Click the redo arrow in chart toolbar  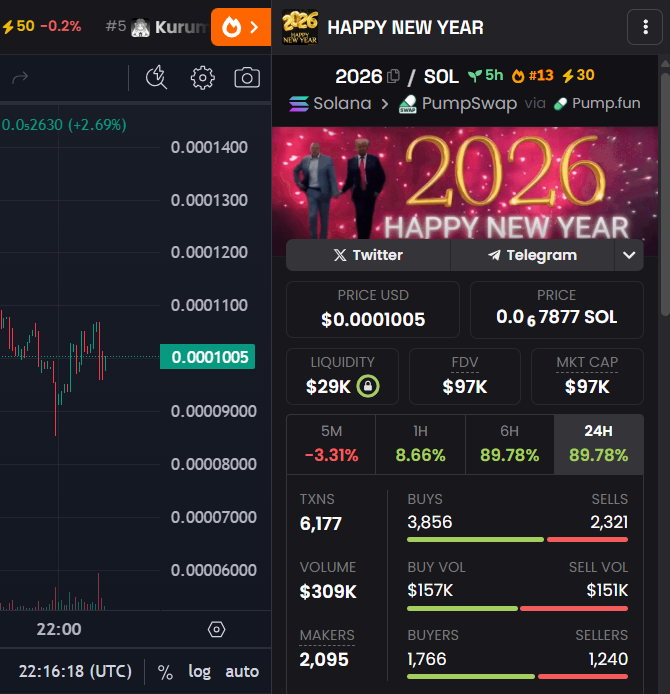coord(20,78)
